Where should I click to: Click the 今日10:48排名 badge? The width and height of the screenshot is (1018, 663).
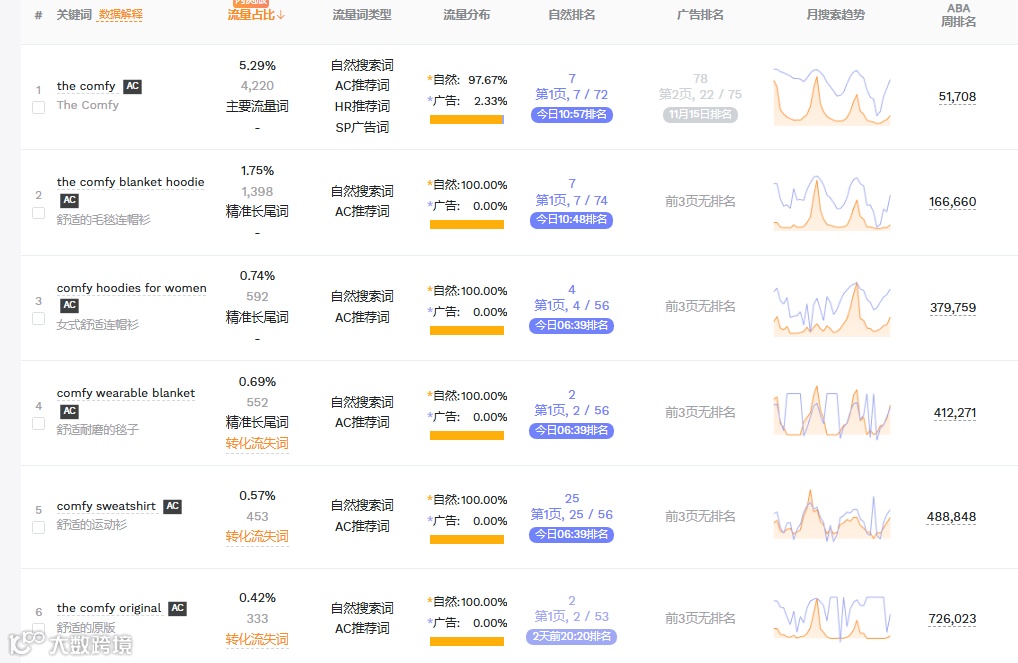point(571,219)
